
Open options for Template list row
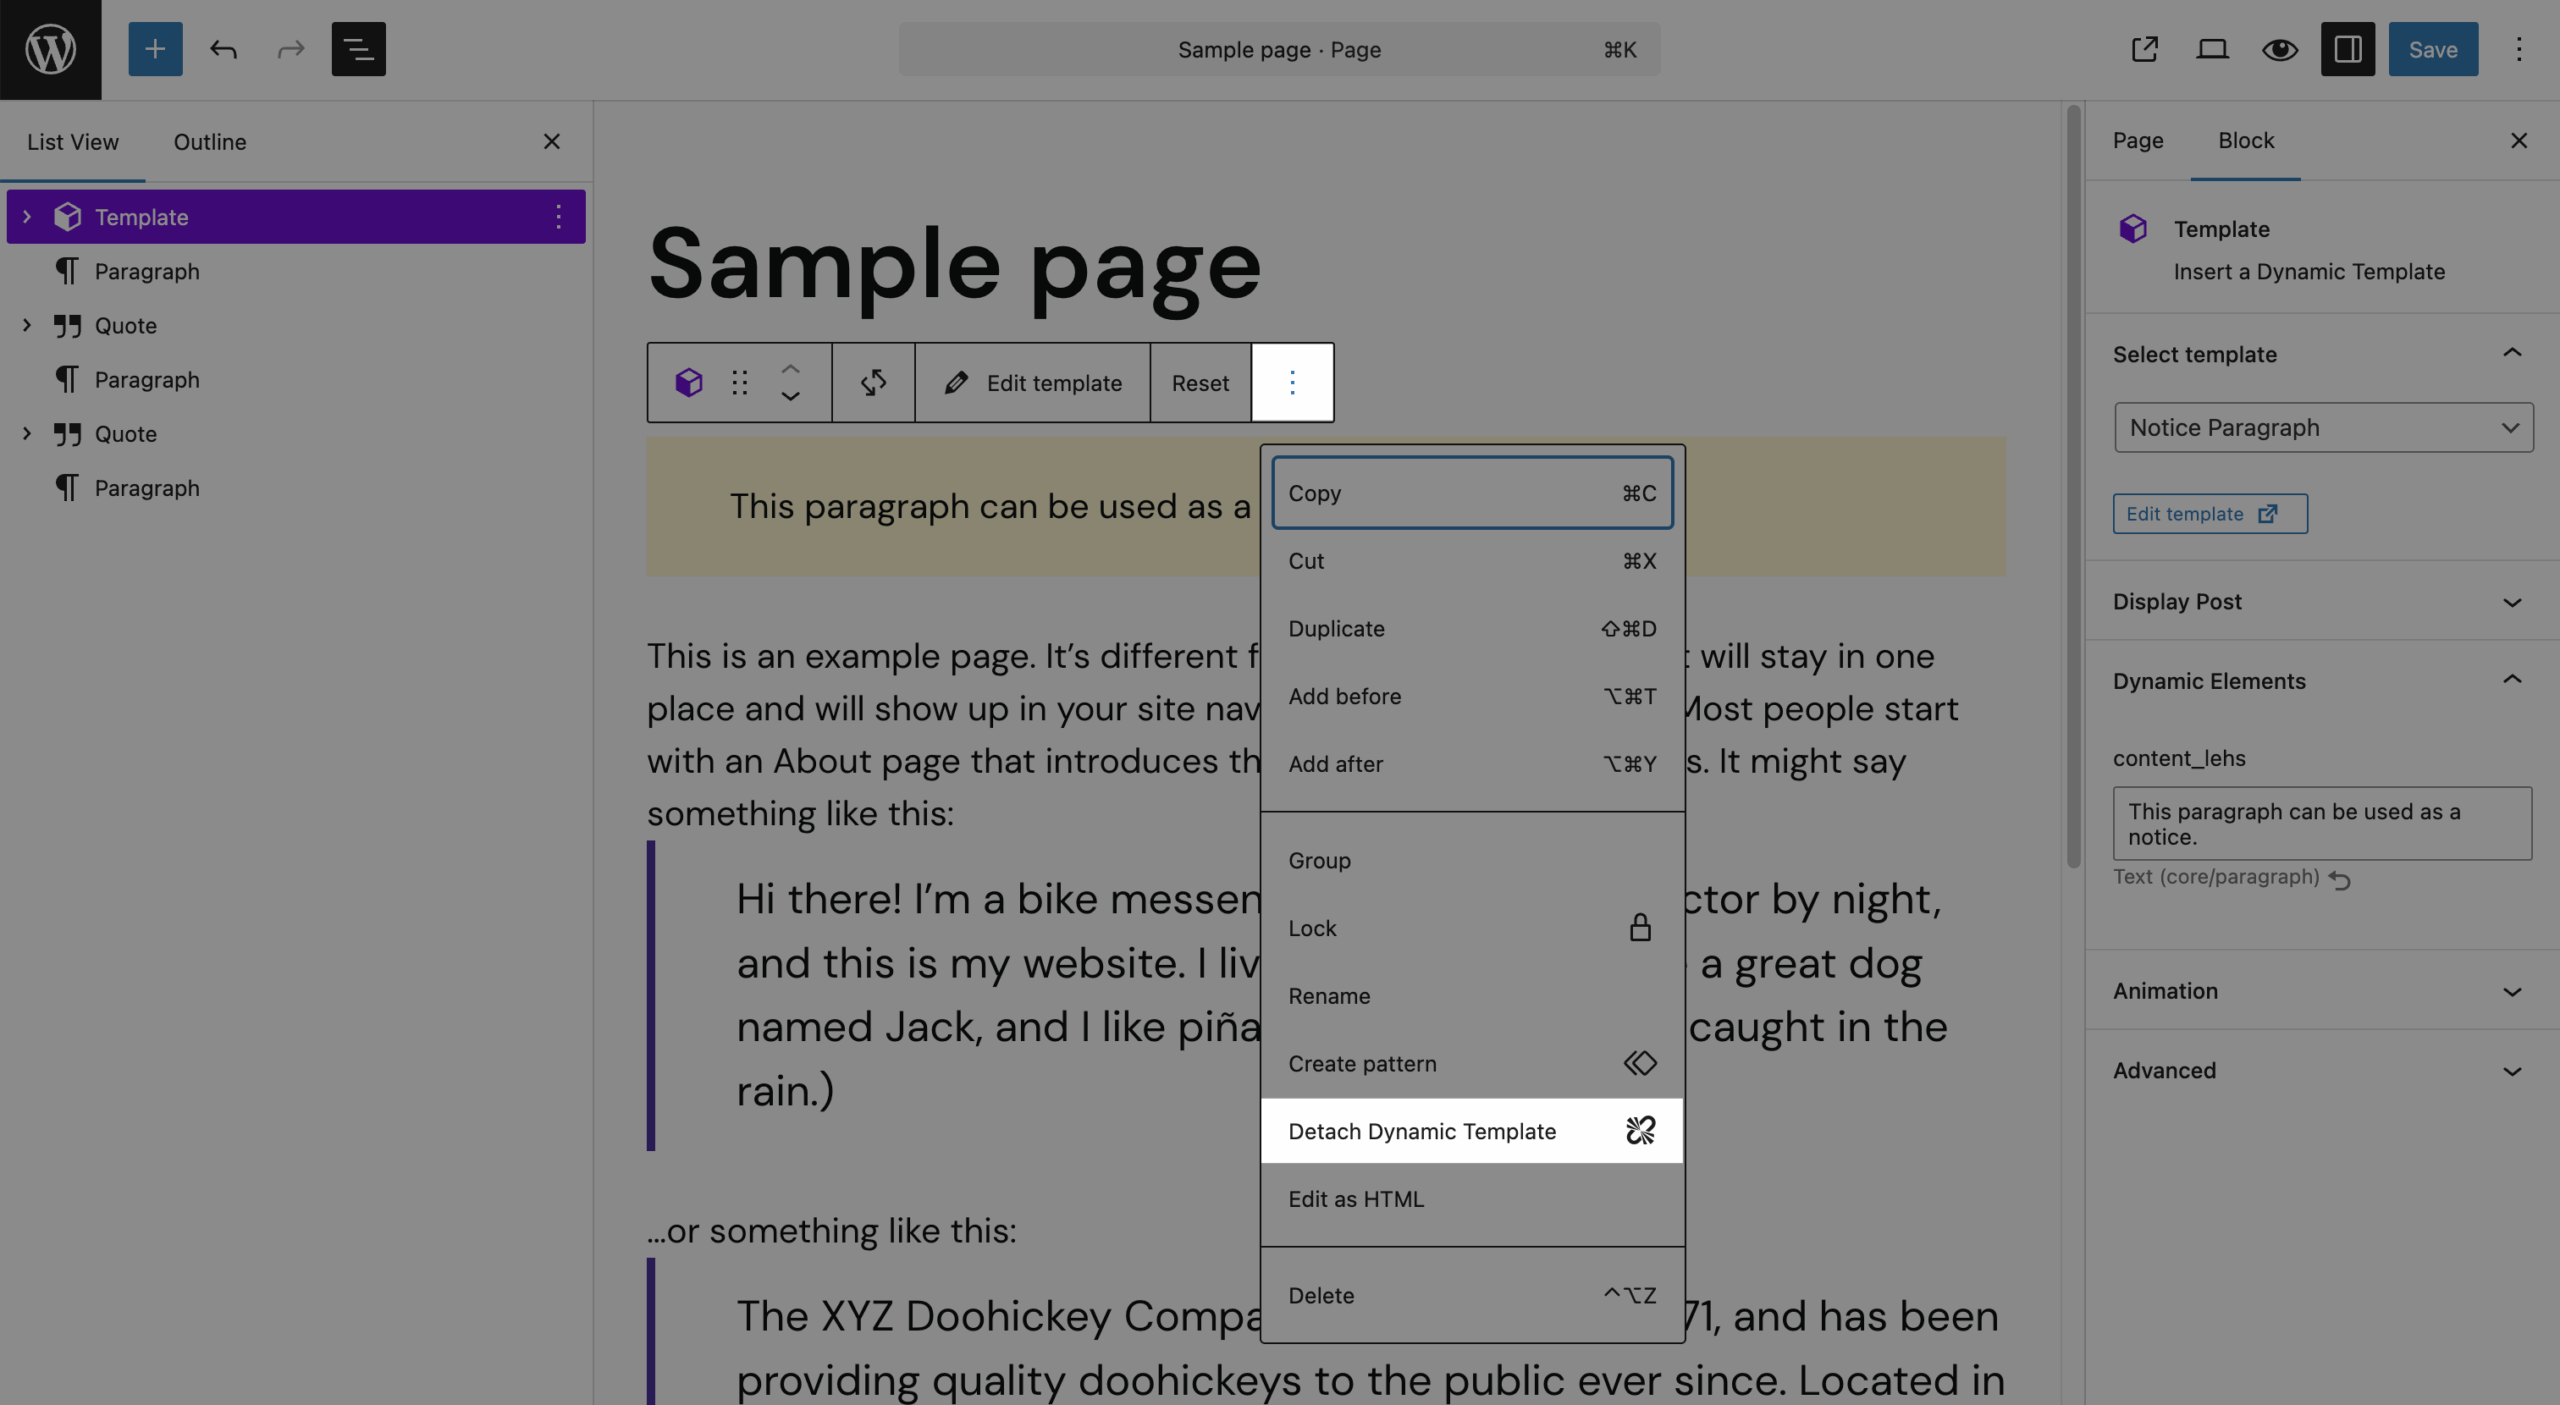pyautogui.click(x=558, y=216)
